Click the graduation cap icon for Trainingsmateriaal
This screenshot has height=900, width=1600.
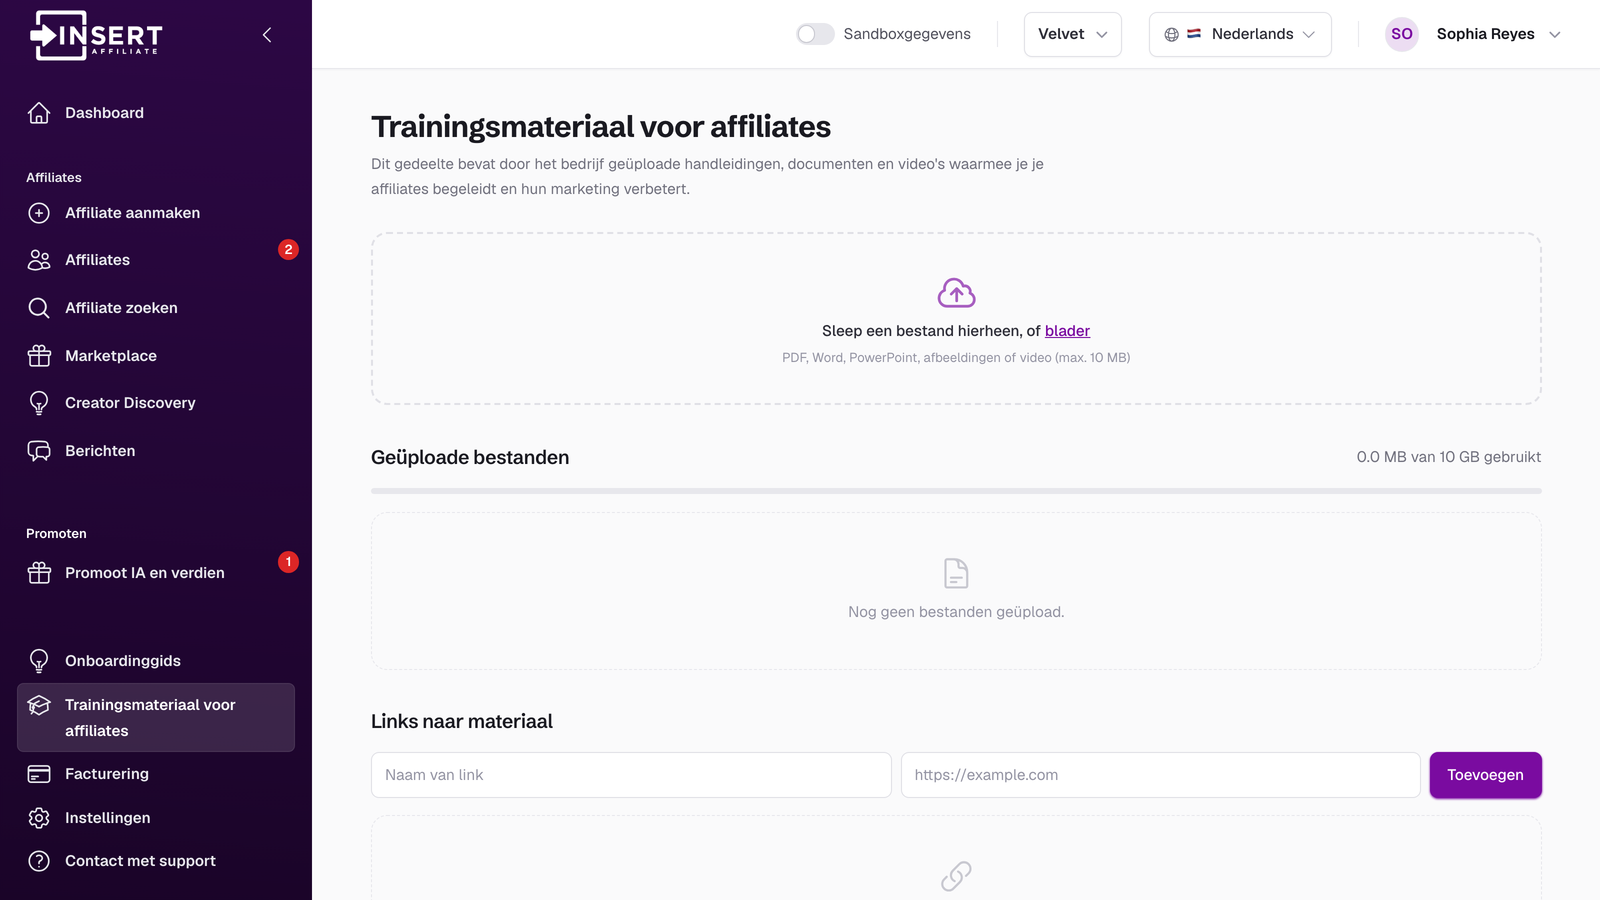click(39, 705)
